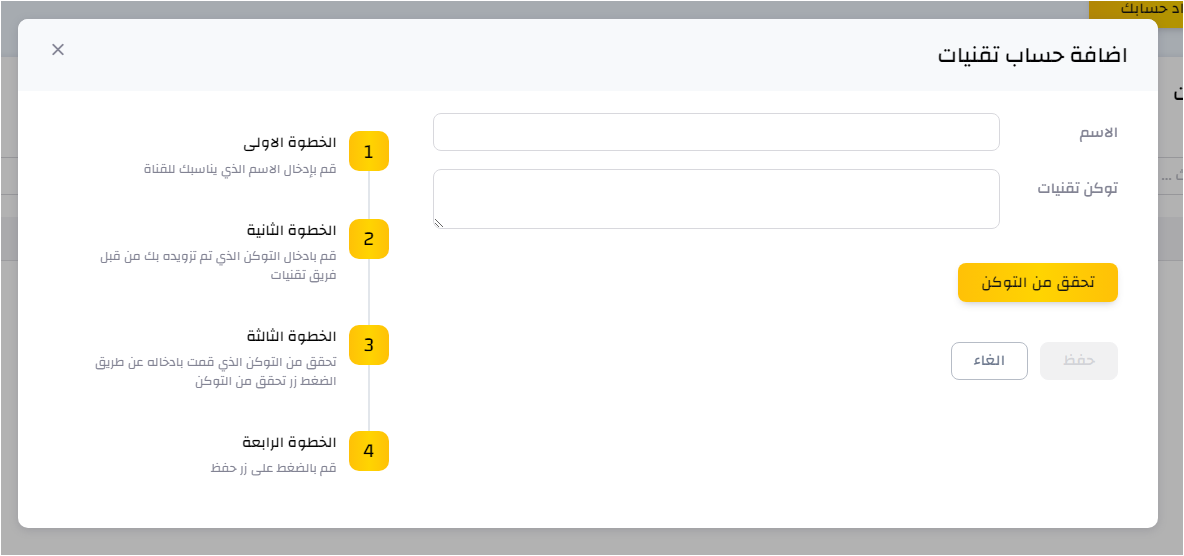Image resolution: width=1184 pixels, height=556 pixels.
Task: Focus the توكن تقنيات textarea
Action: [x=716, y=199]
